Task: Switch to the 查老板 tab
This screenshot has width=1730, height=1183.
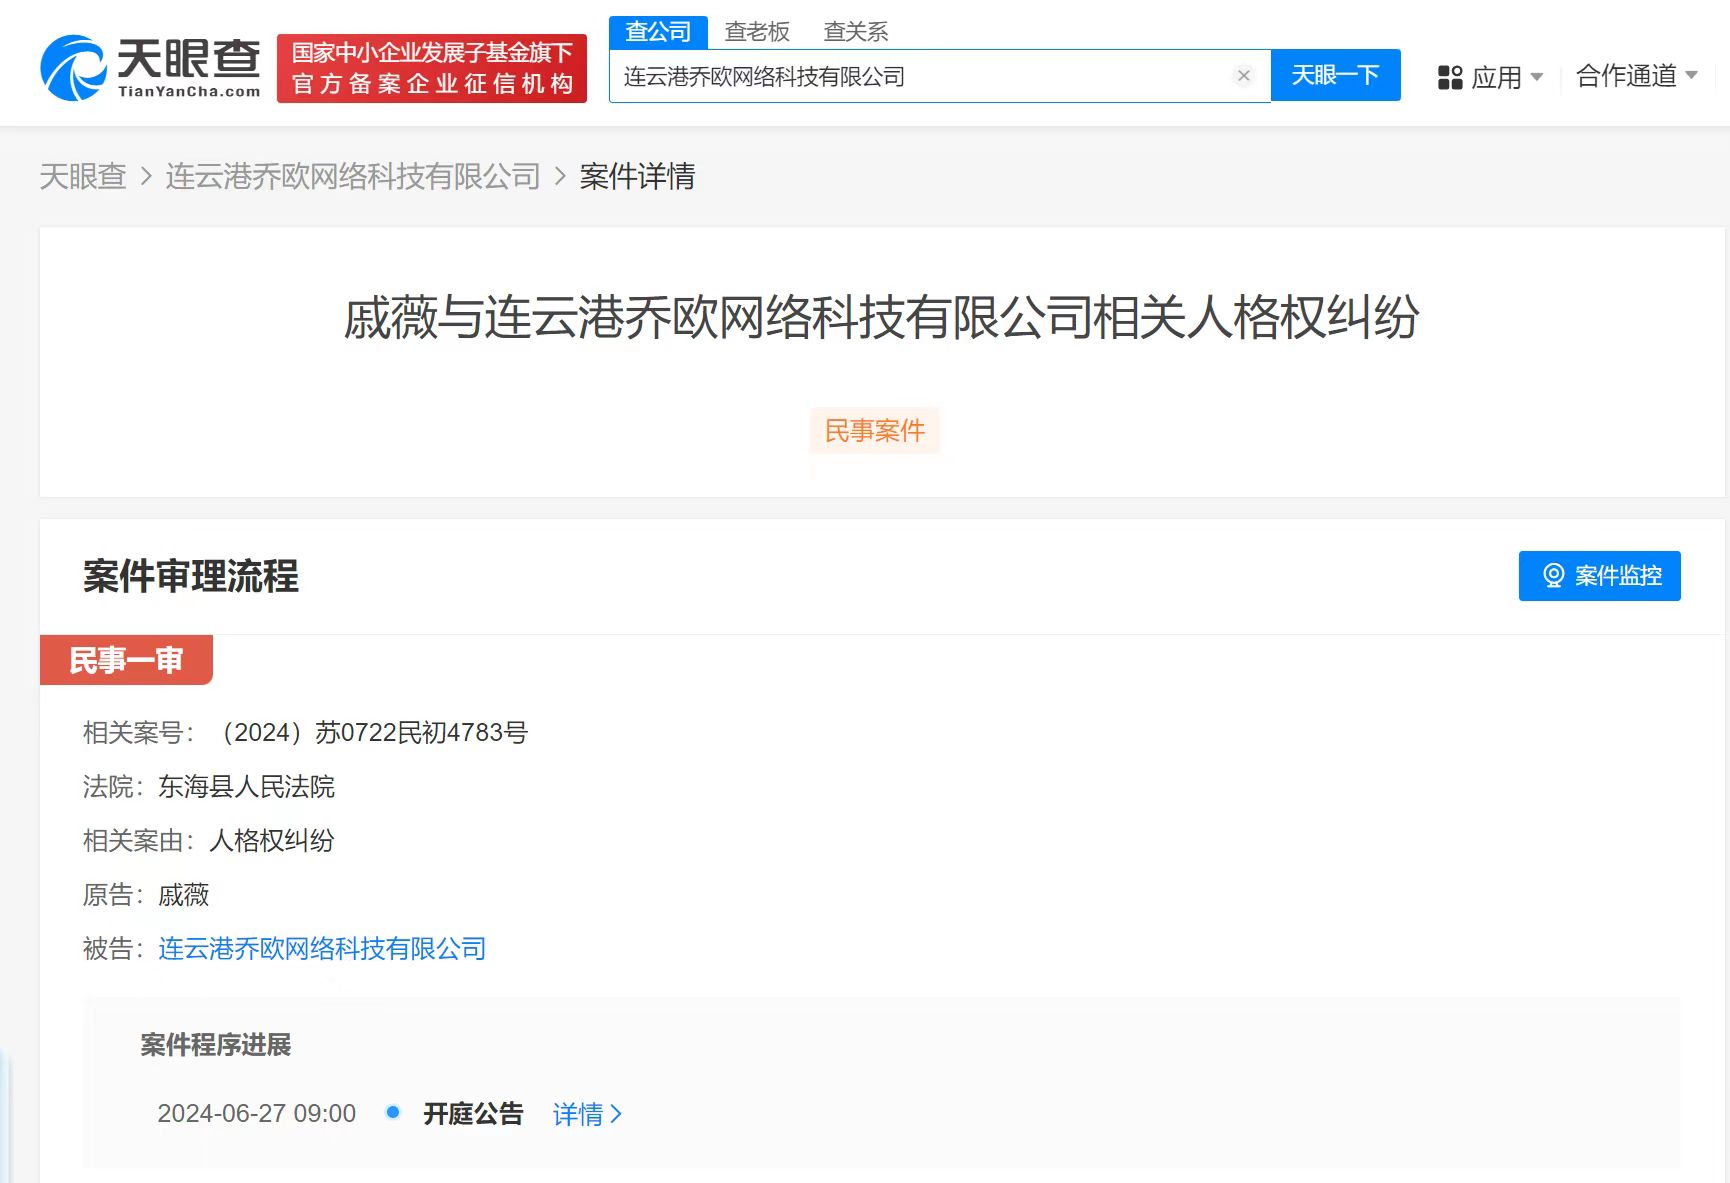Action: click(x=755, y=31)
